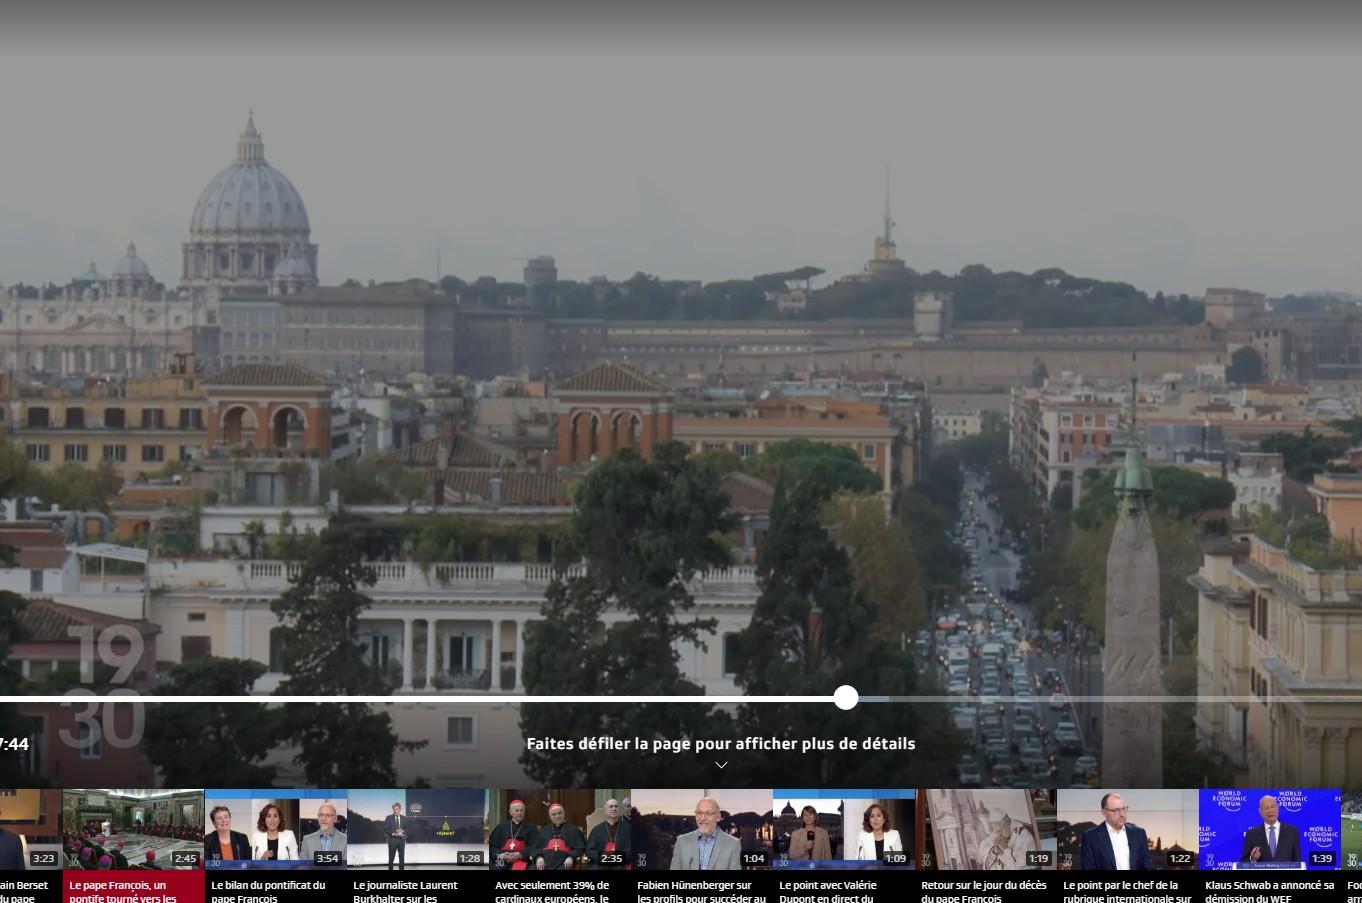Select the Laurent Burkhalter segment thumbnail
The height and width of the screenshot is (903, 1362).
click(417, 829)
